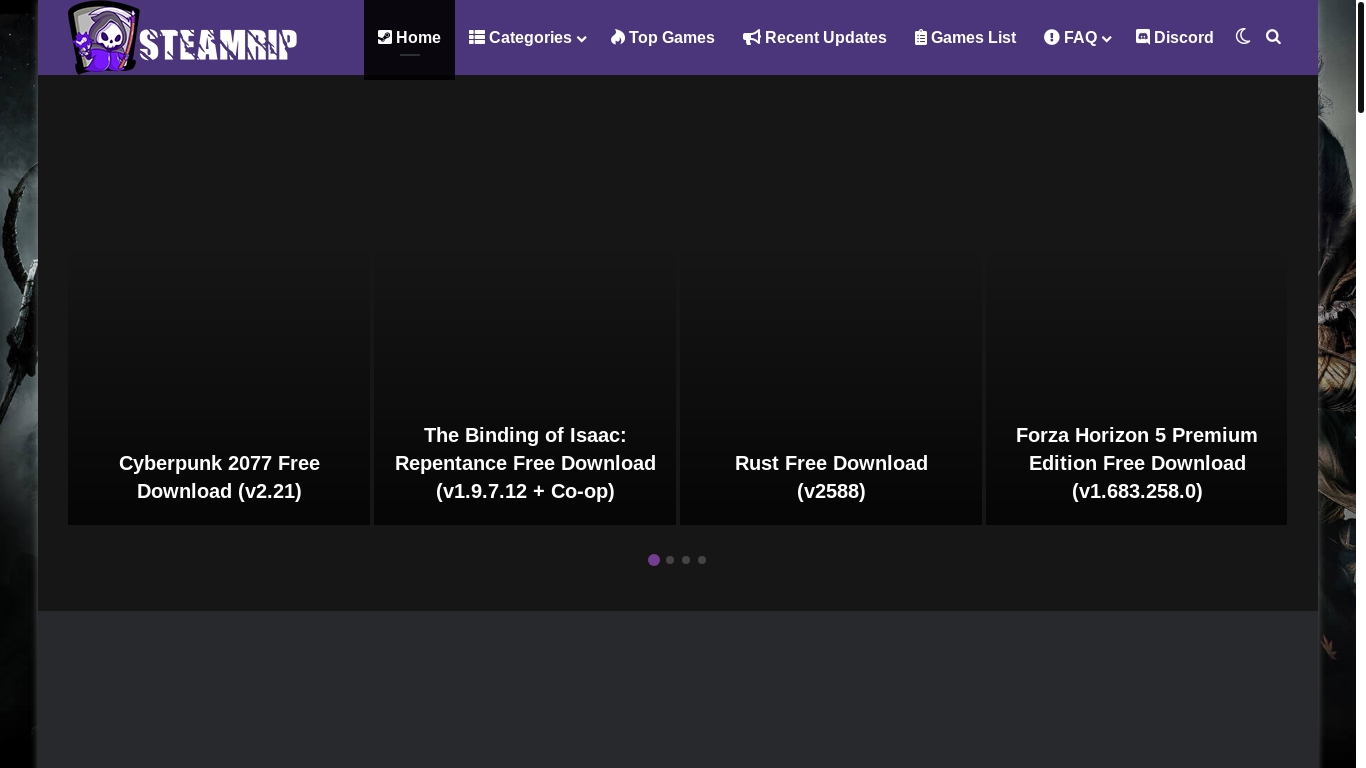Select the fourth slider pagination dot
Image resolution: width=1366 pixels, height=768 pixels.
click(702, 560)
